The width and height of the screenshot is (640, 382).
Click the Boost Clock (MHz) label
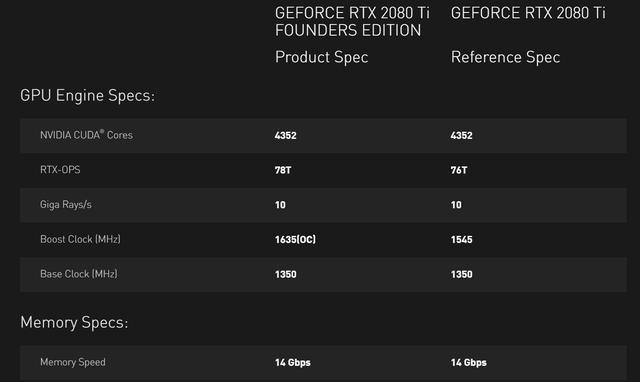(x=80, y=239)
